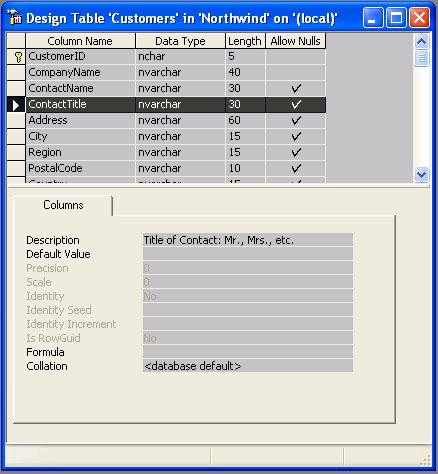Click the scrollbar up arrow
438x474 pixels.
point(422,42)
